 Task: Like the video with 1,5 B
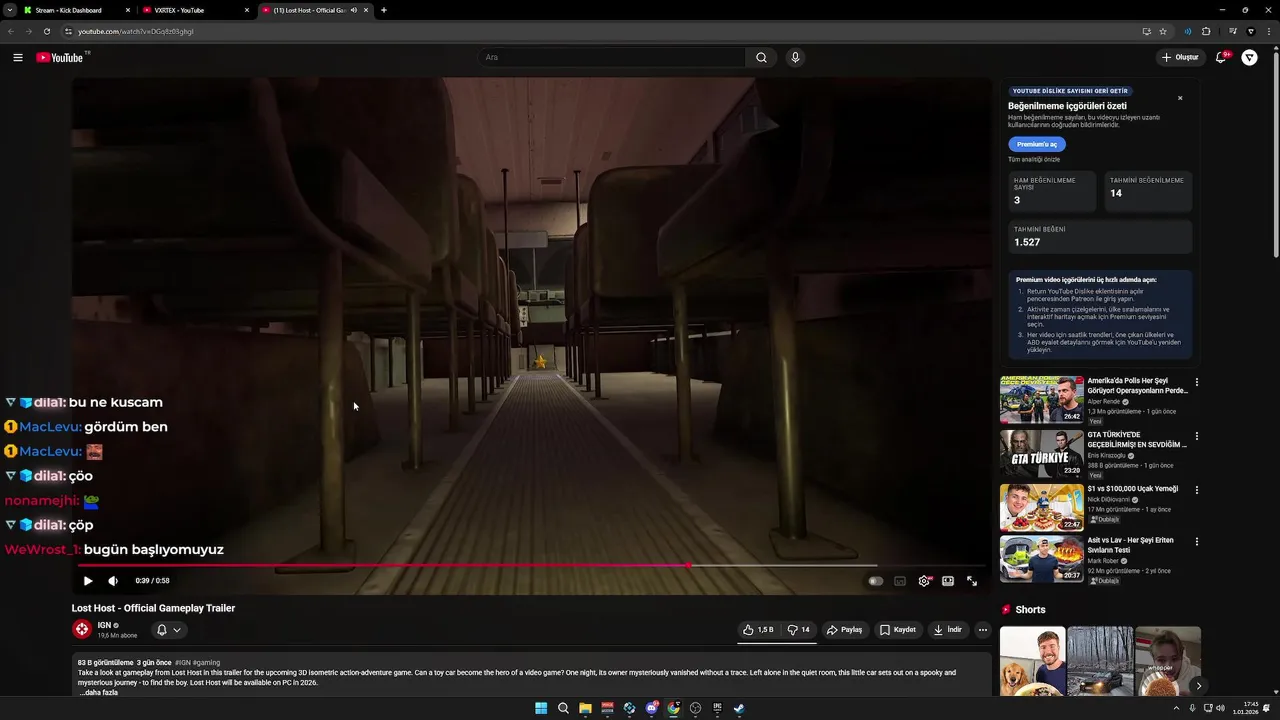click(758, 630)
